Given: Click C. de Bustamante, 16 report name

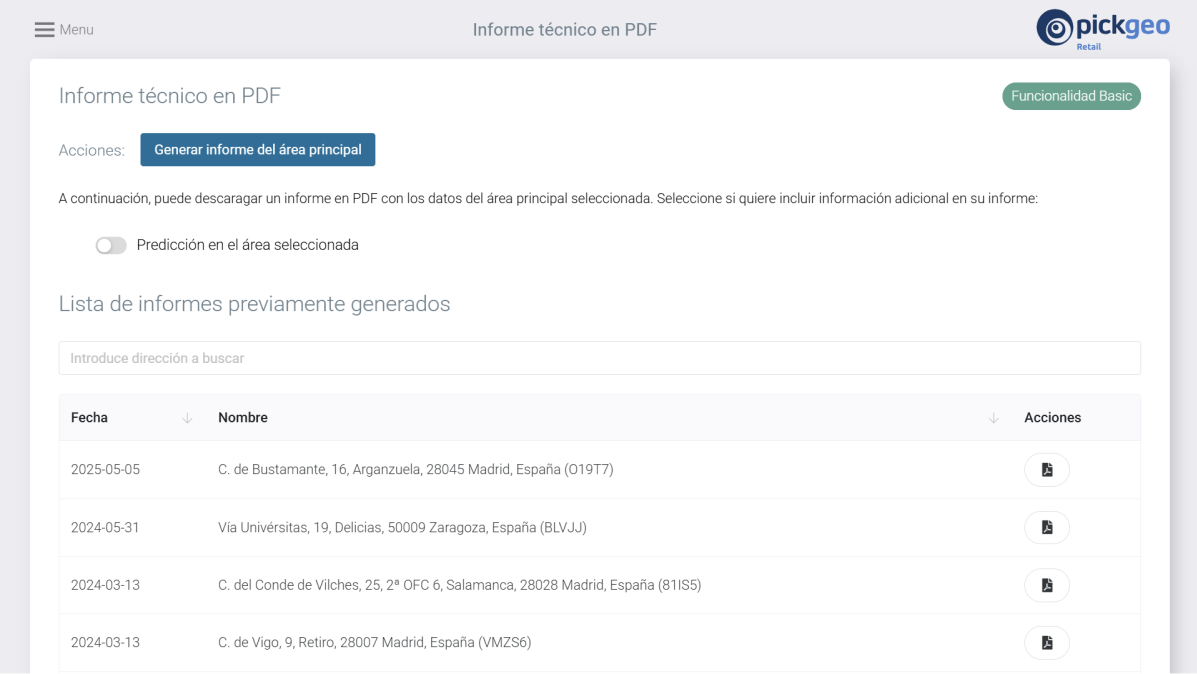Looking at the screenshot, I should (x=415, y=469).
